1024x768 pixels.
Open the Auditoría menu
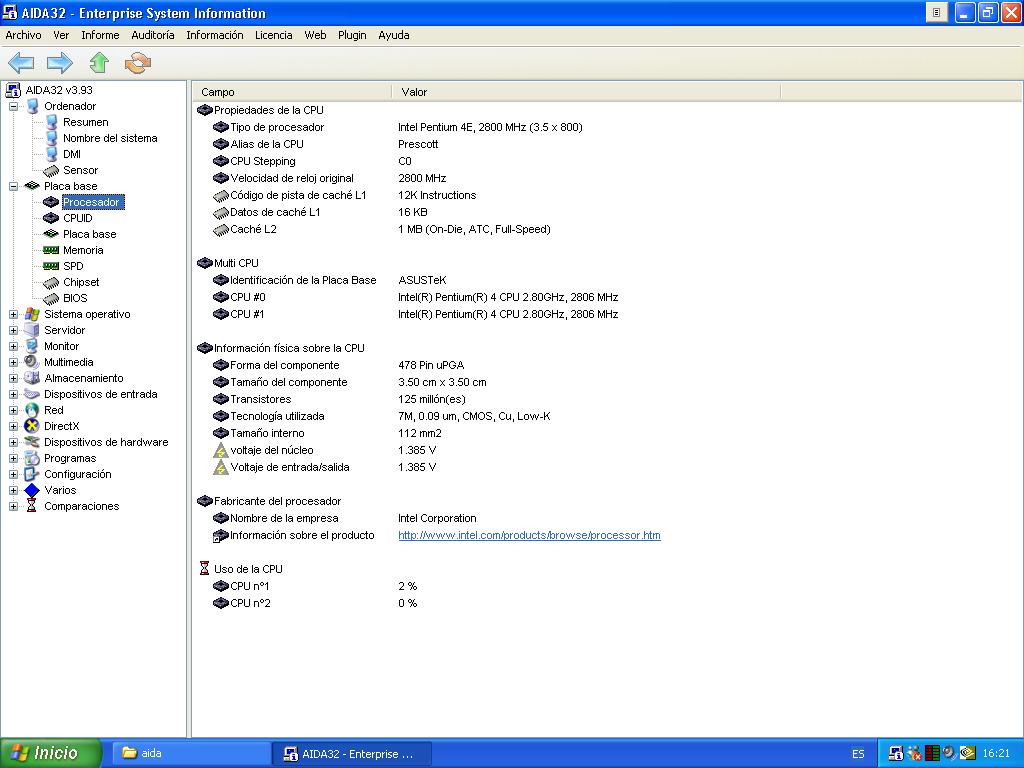[153, 35]
